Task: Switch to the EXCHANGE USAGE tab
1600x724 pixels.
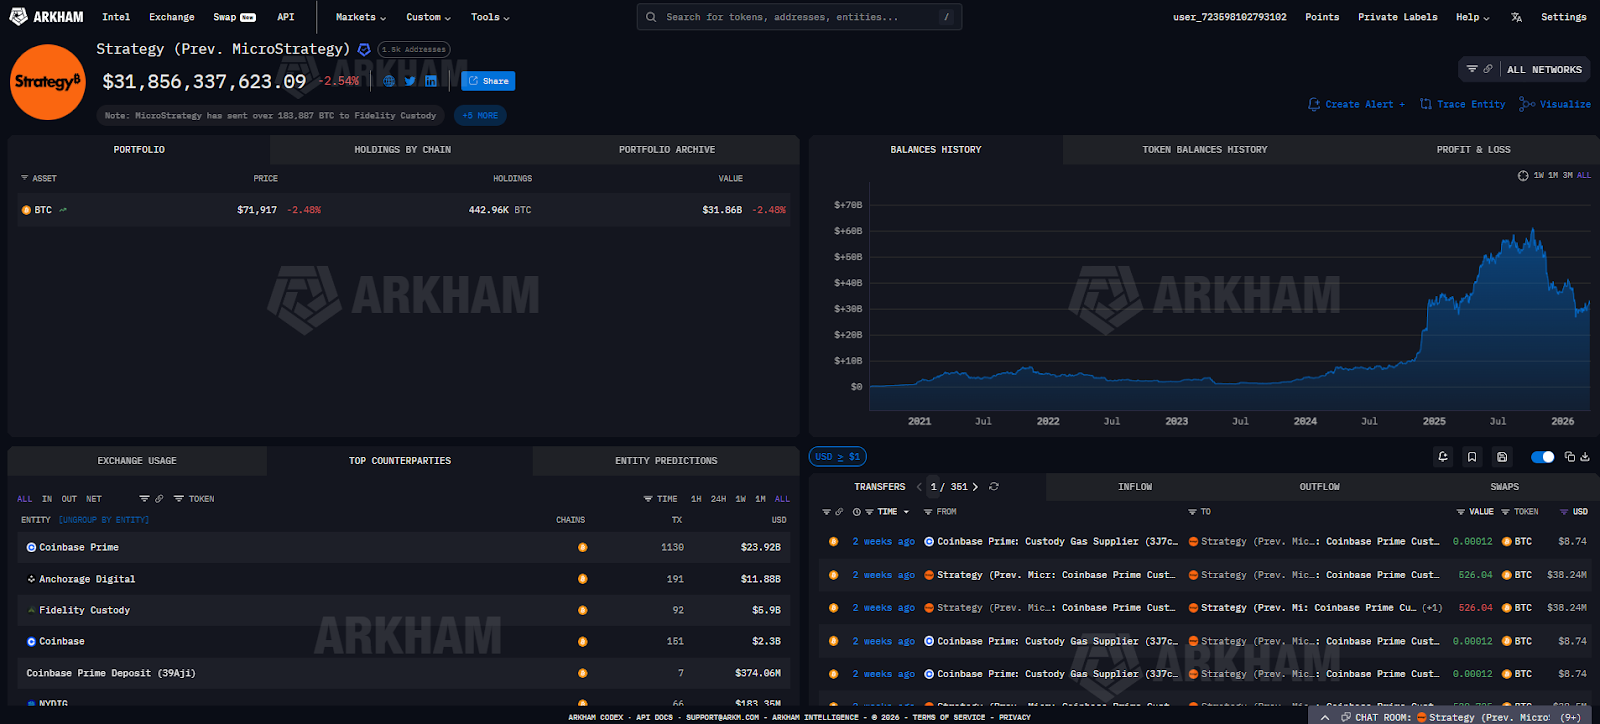Action: pos(137,461)
